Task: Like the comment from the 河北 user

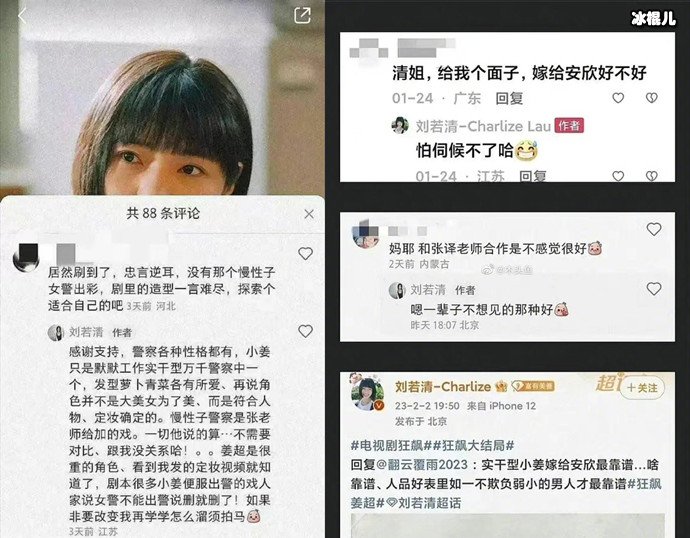Action: 305,253
